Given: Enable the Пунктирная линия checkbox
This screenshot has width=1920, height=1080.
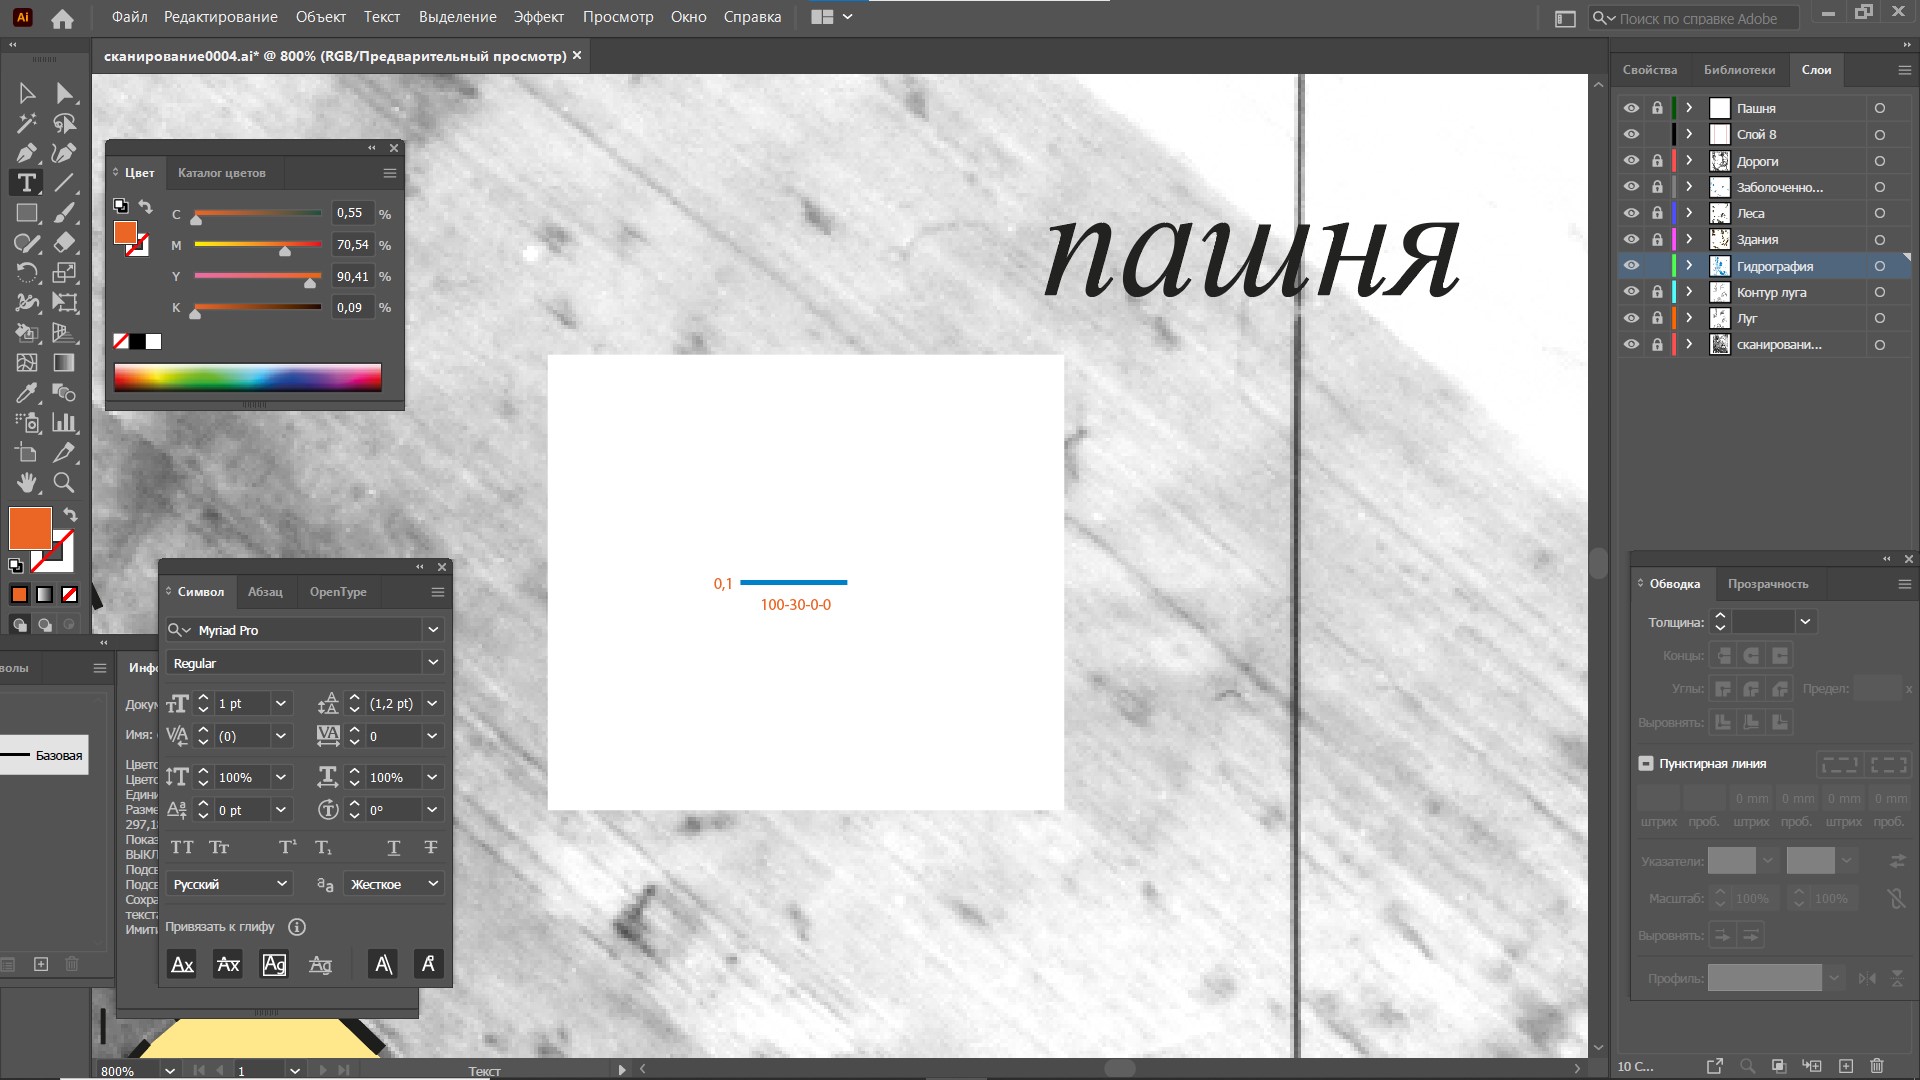Looking at the screenshot, I should [1646, 763].
